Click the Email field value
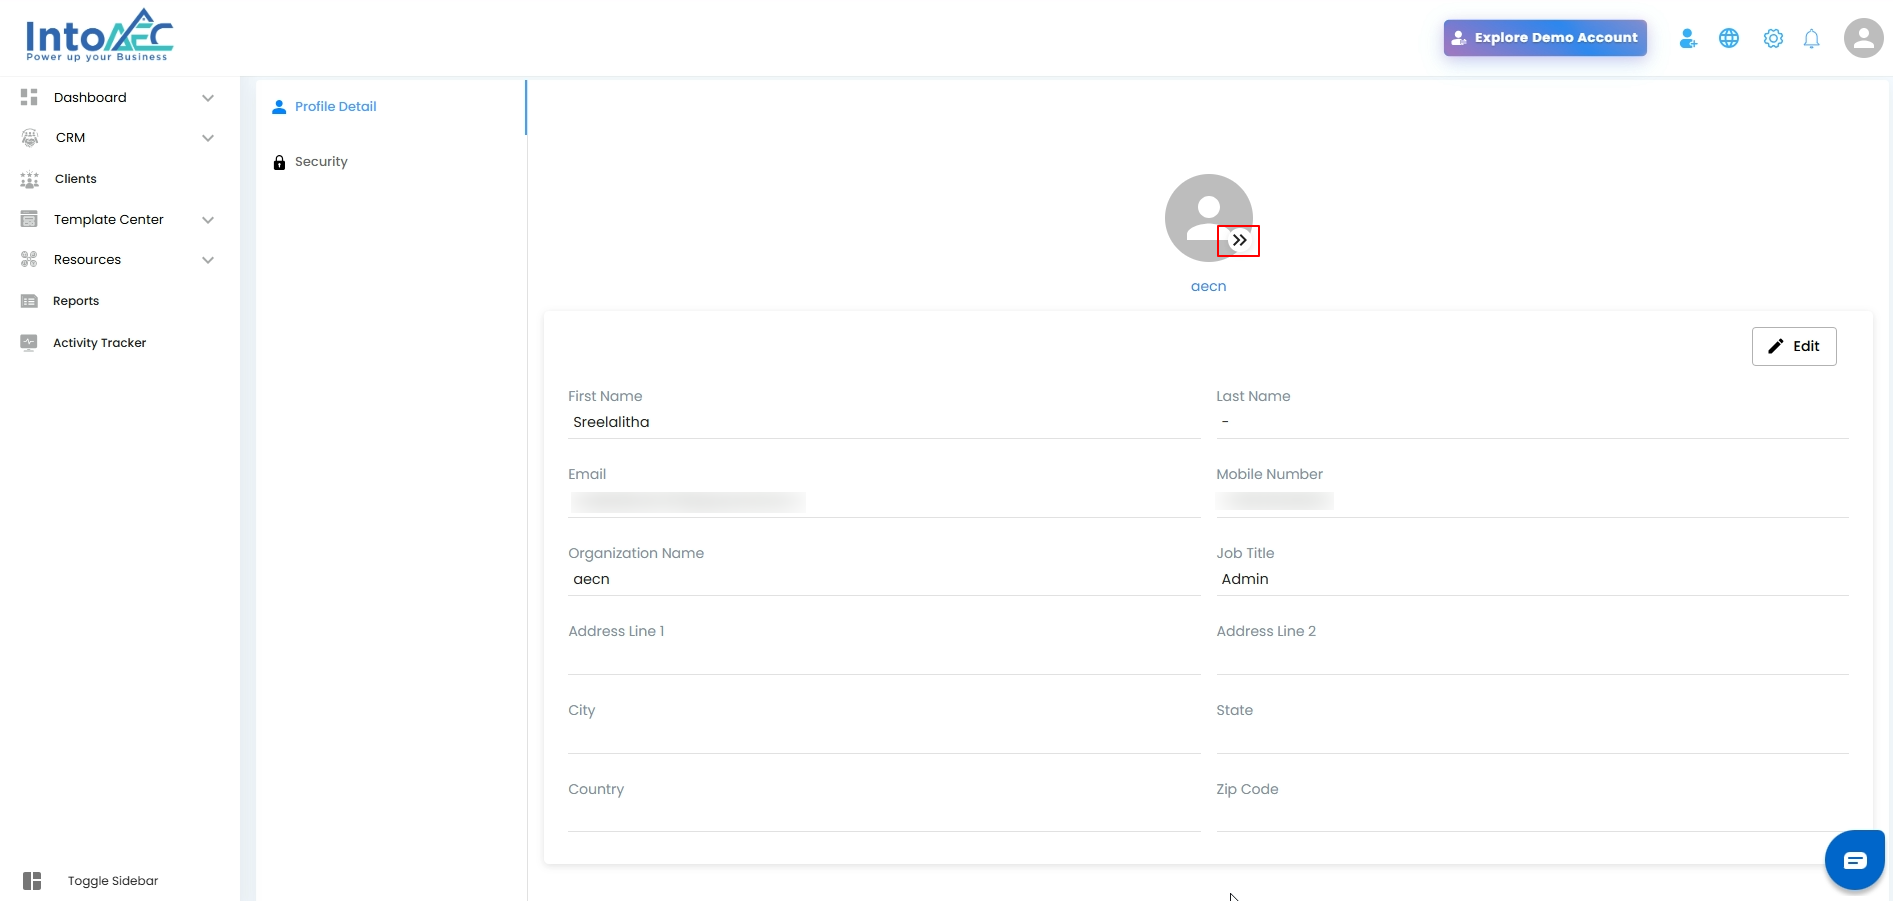This screenshot has height=901, width=1893. coord(884,501)
